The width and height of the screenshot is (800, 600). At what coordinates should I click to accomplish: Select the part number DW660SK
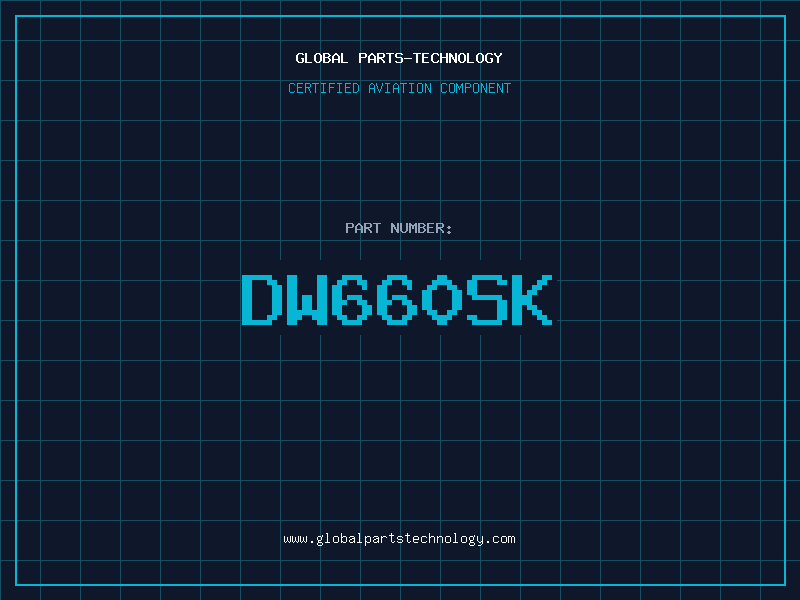tap(397, 300)
